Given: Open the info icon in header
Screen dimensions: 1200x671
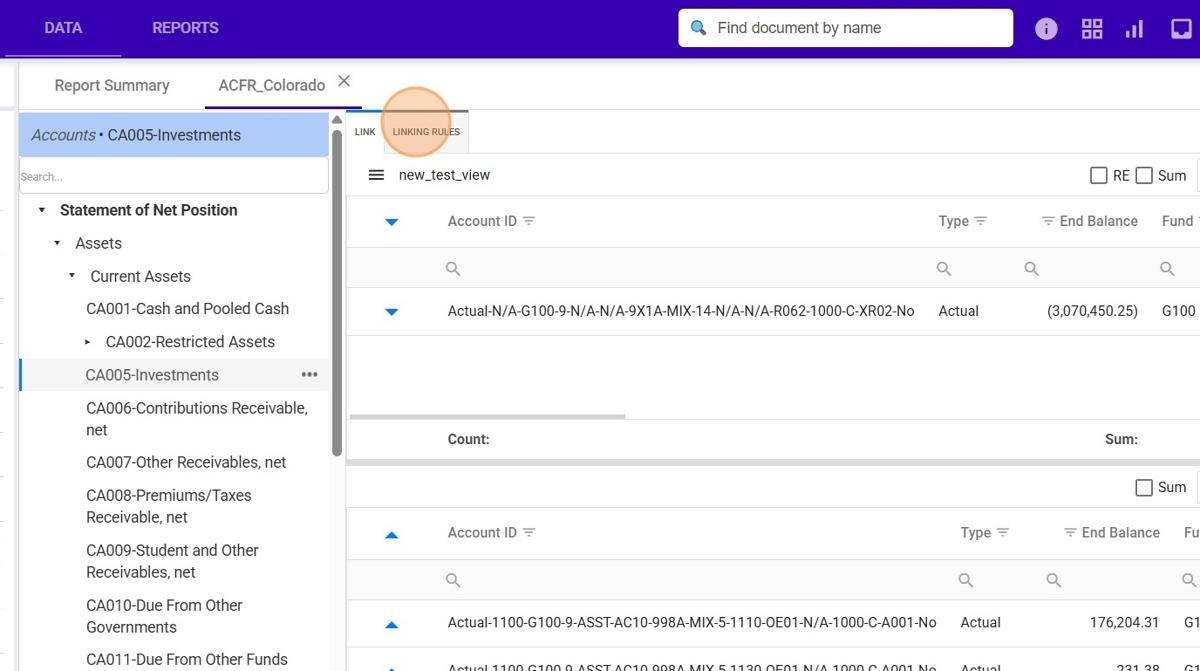Looking at the screenshot, I should pos(1046,29).
